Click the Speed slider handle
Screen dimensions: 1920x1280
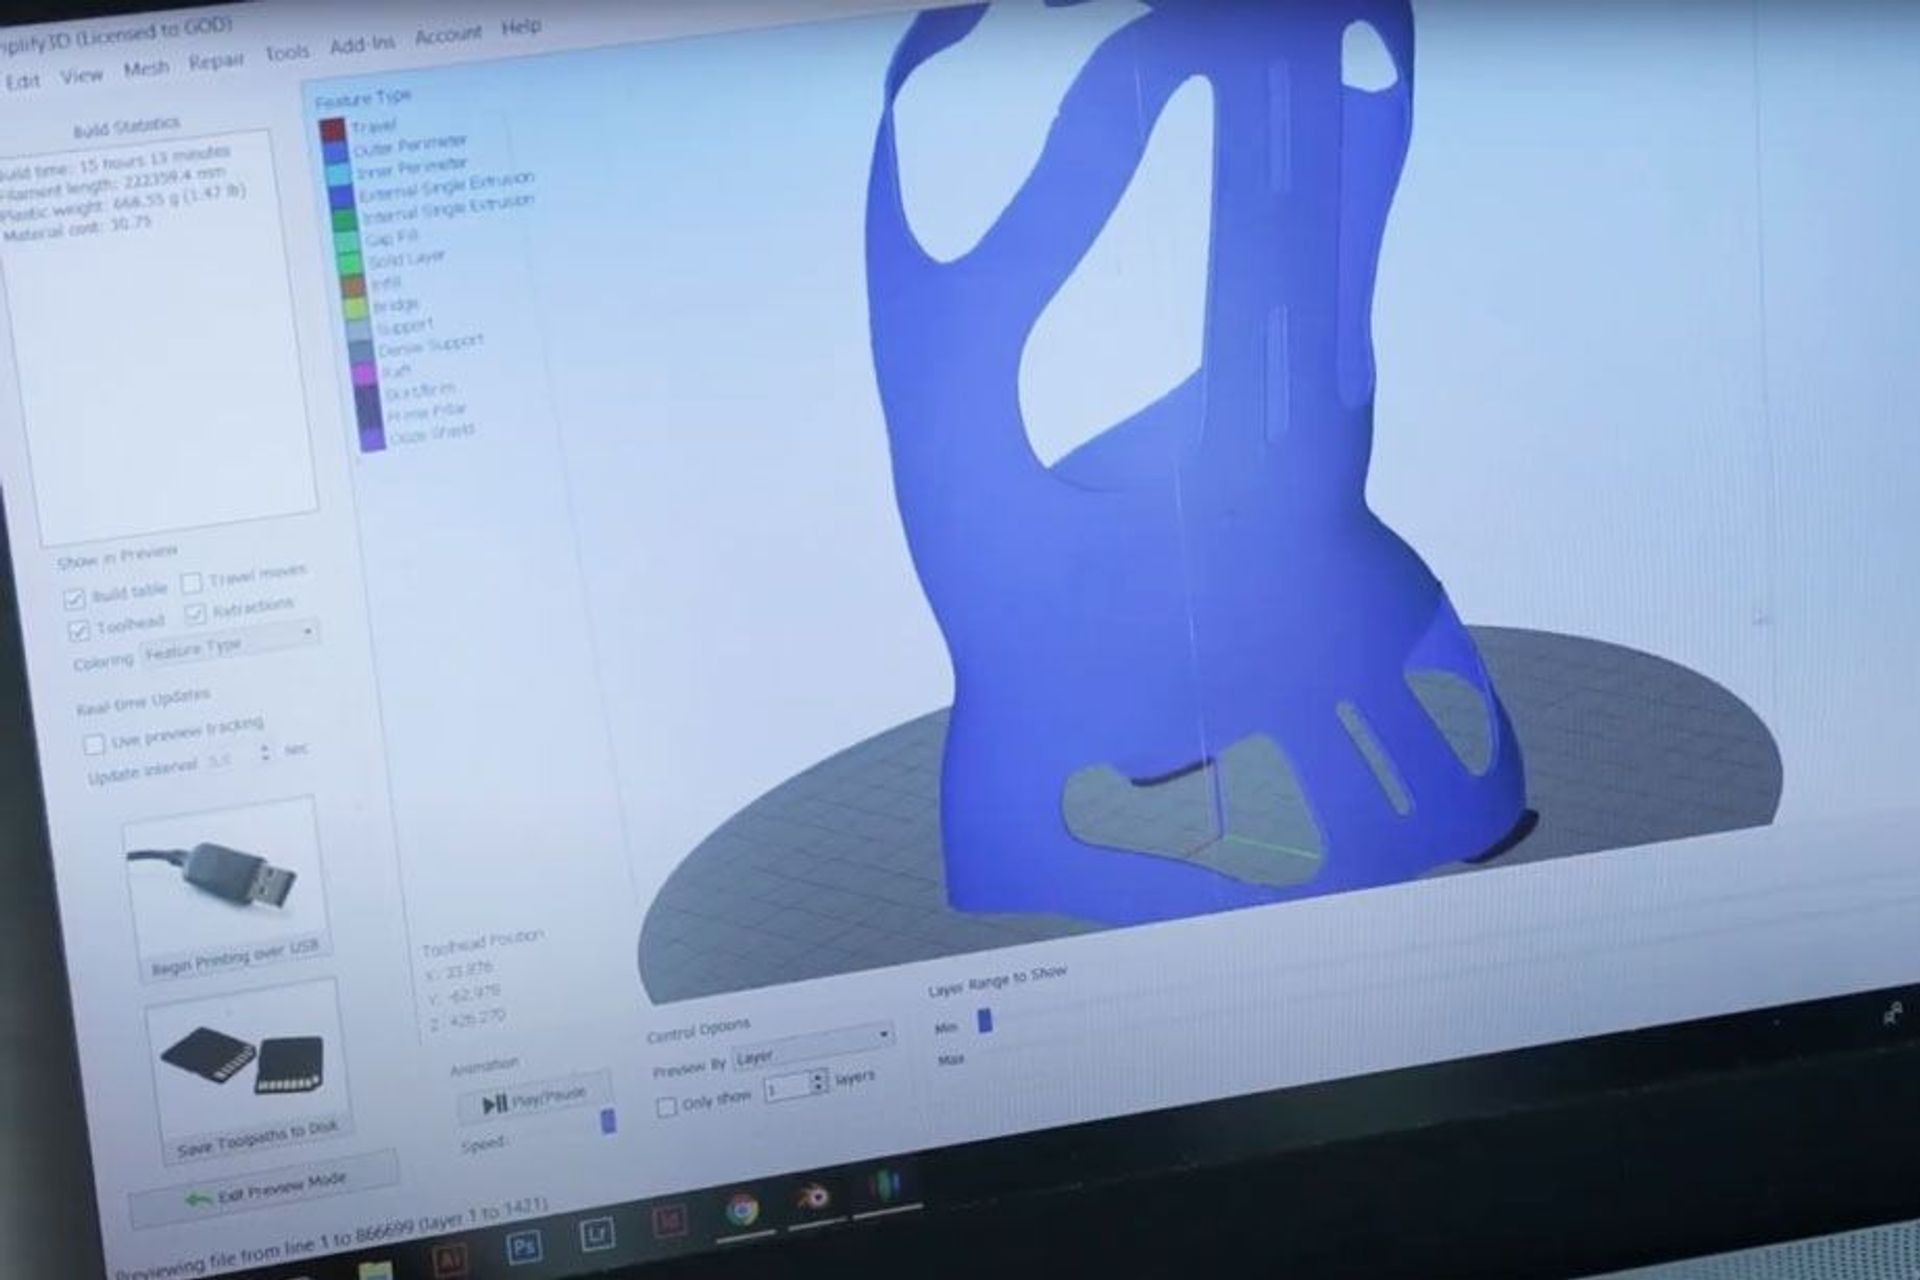(607, 1122)
